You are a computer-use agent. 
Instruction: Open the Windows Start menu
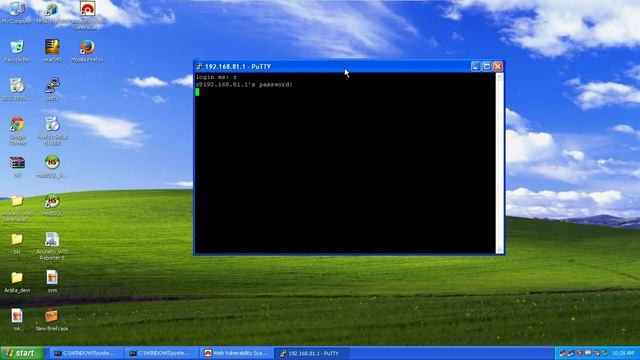click(x=22, y=353)
